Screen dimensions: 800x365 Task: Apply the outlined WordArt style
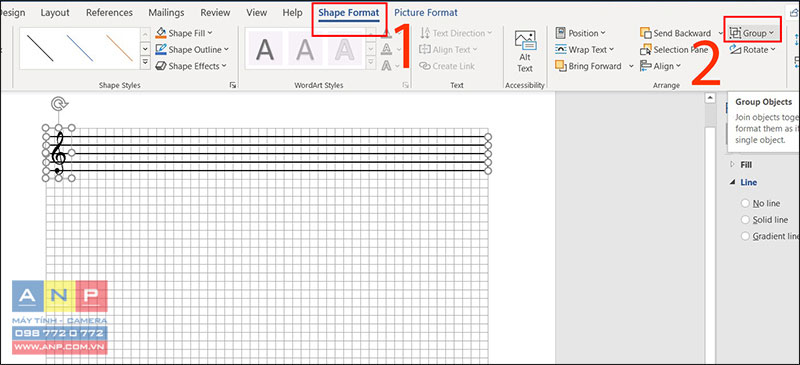pos(345,49)
